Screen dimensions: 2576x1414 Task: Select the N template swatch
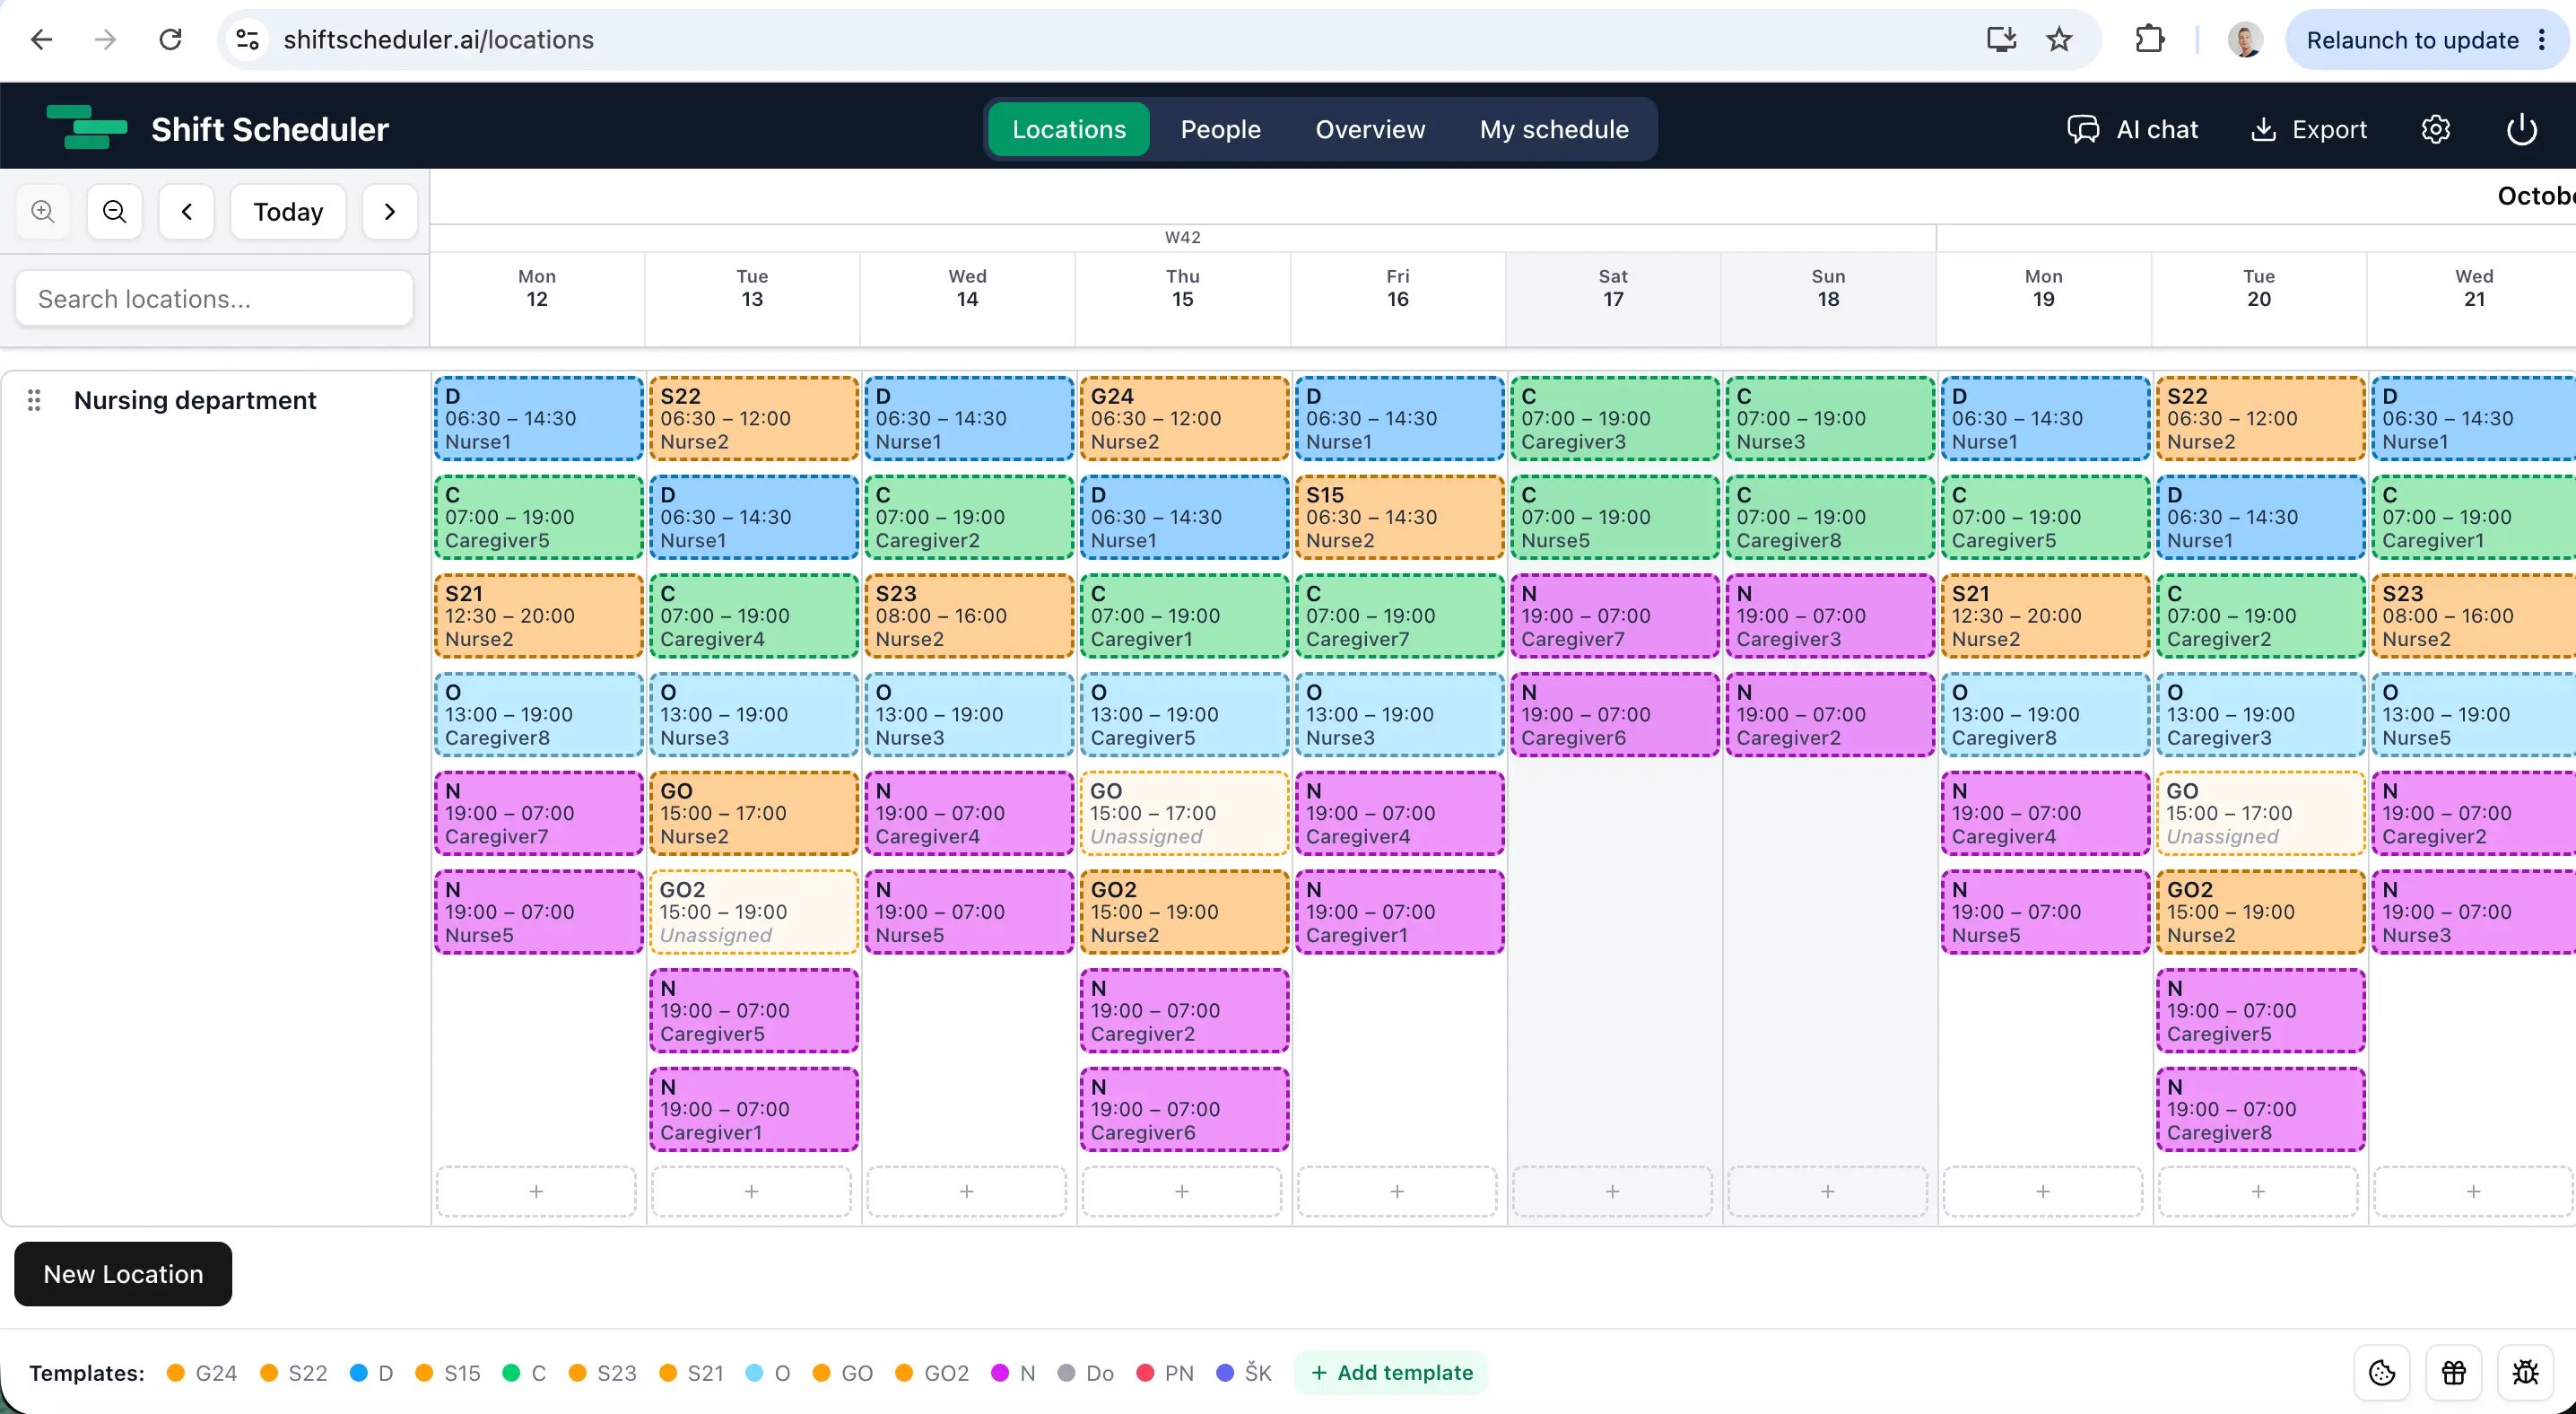click(x=999, y=1372)
